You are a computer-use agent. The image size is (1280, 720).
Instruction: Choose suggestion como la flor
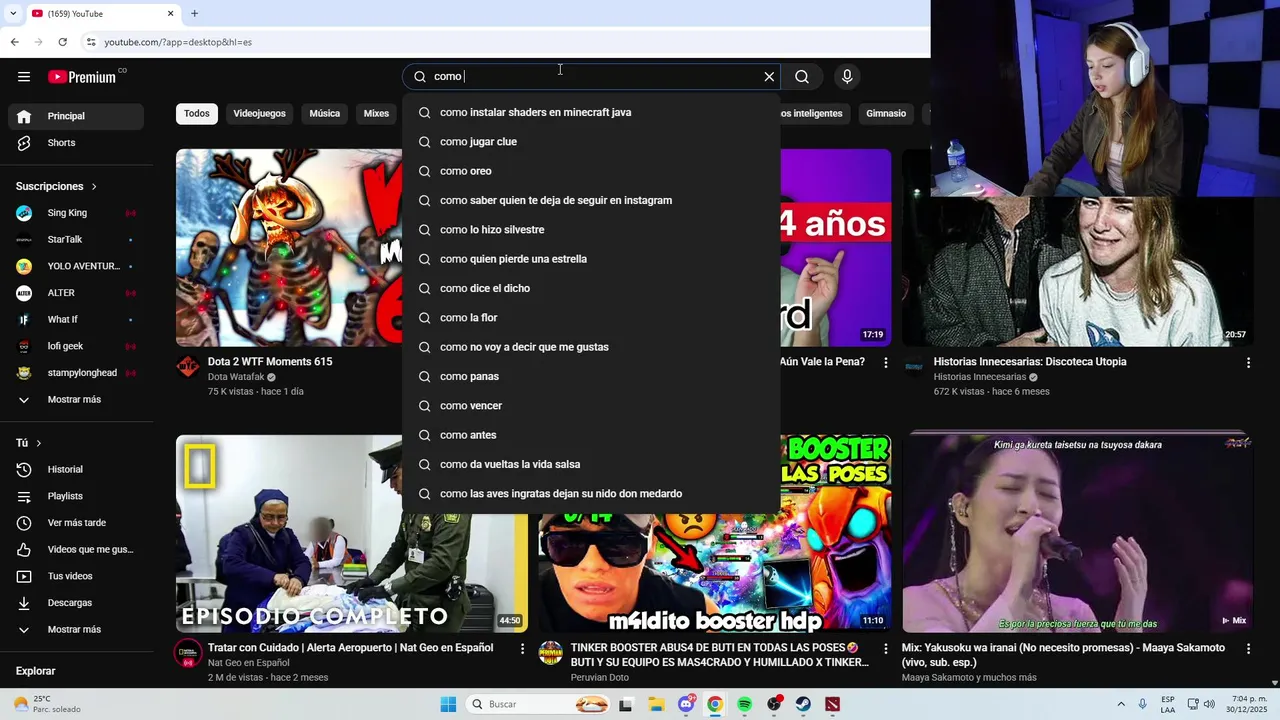click(x=591, y=318)
